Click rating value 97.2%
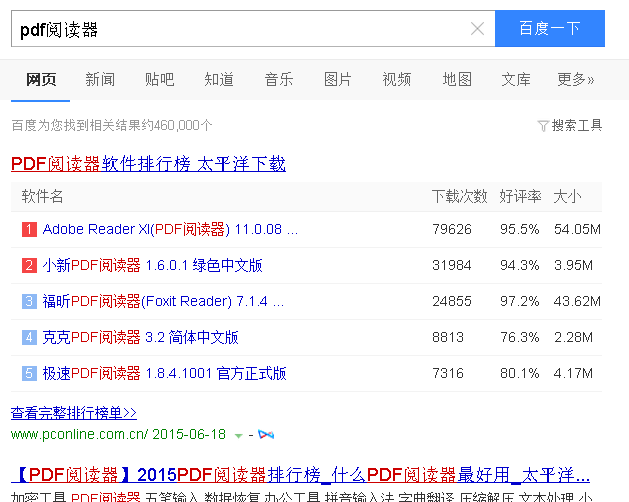Image resolution: width=629 pixels, height=502 pixels. [519, 301]
